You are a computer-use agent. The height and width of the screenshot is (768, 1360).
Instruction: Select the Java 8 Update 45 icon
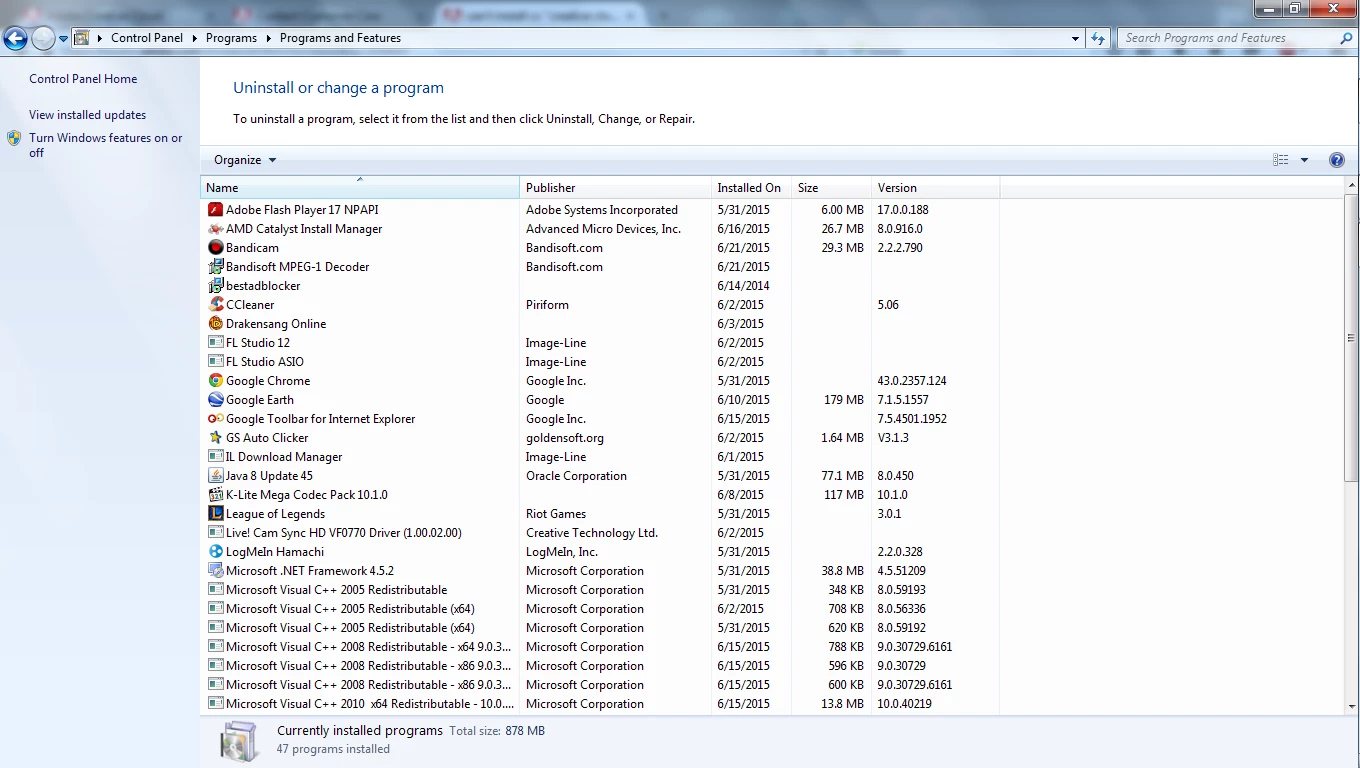(x=215, y=476)
